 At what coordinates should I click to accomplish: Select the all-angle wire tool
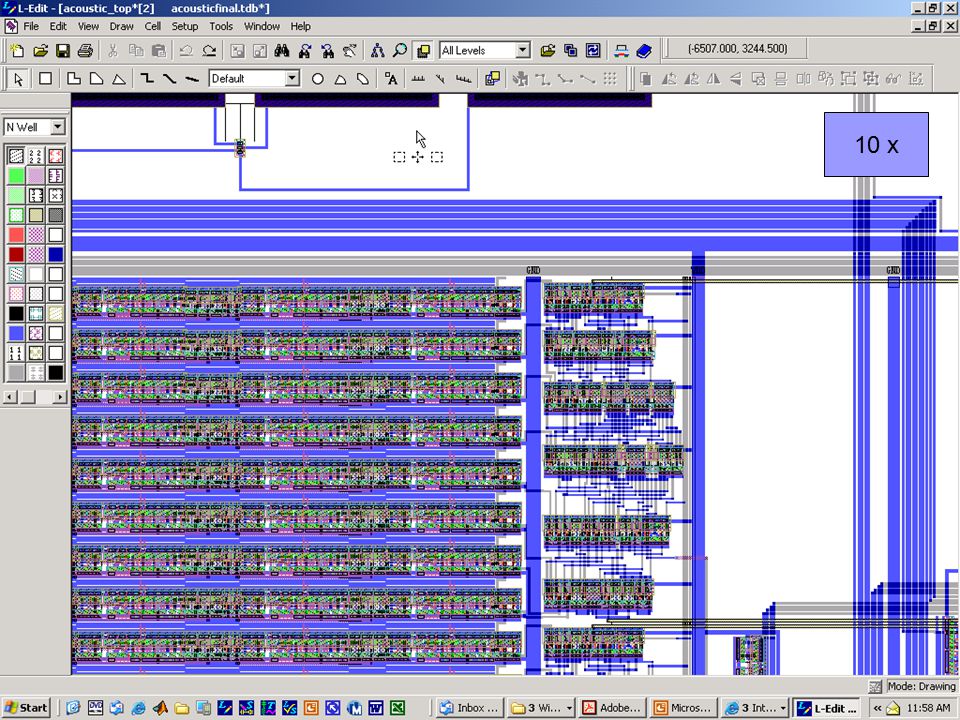click(x=192, y=79)
